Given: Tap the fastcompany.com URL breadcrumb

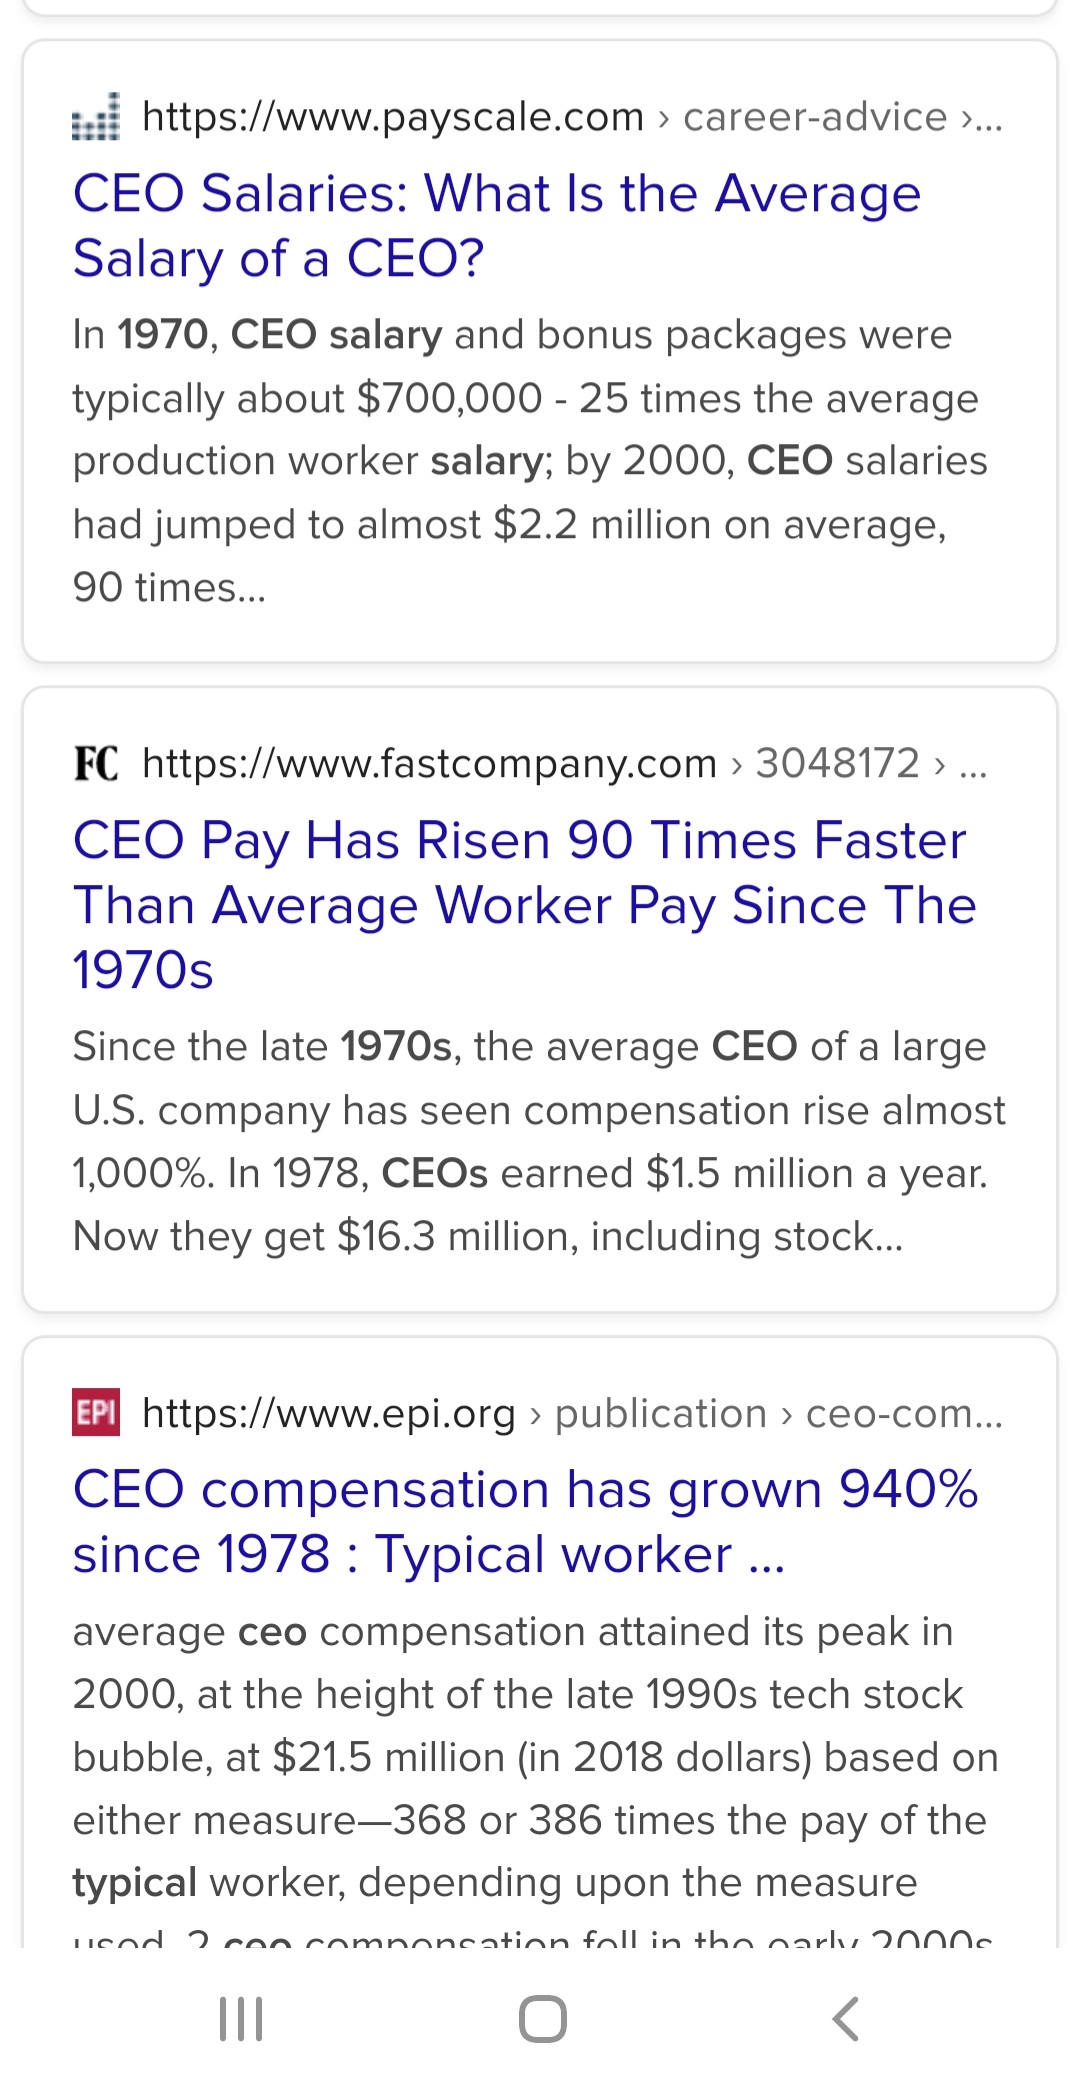Looking at the screenshot, I should click(x=429, y=763).
